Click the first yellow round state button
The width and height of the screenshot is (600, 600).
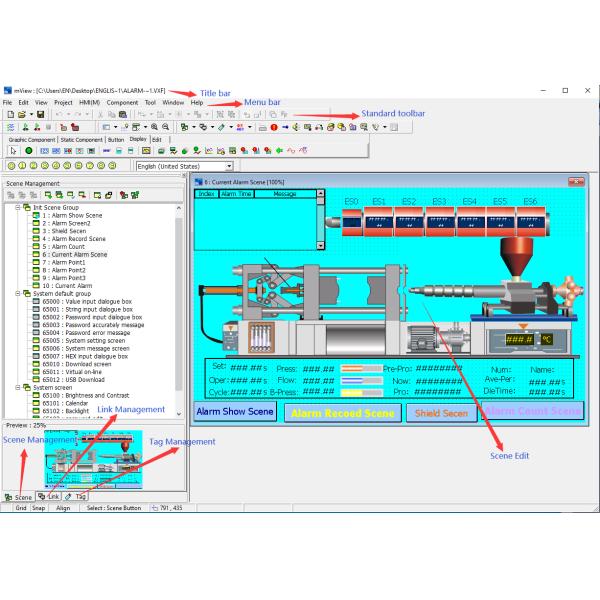[x=10, y=166]
